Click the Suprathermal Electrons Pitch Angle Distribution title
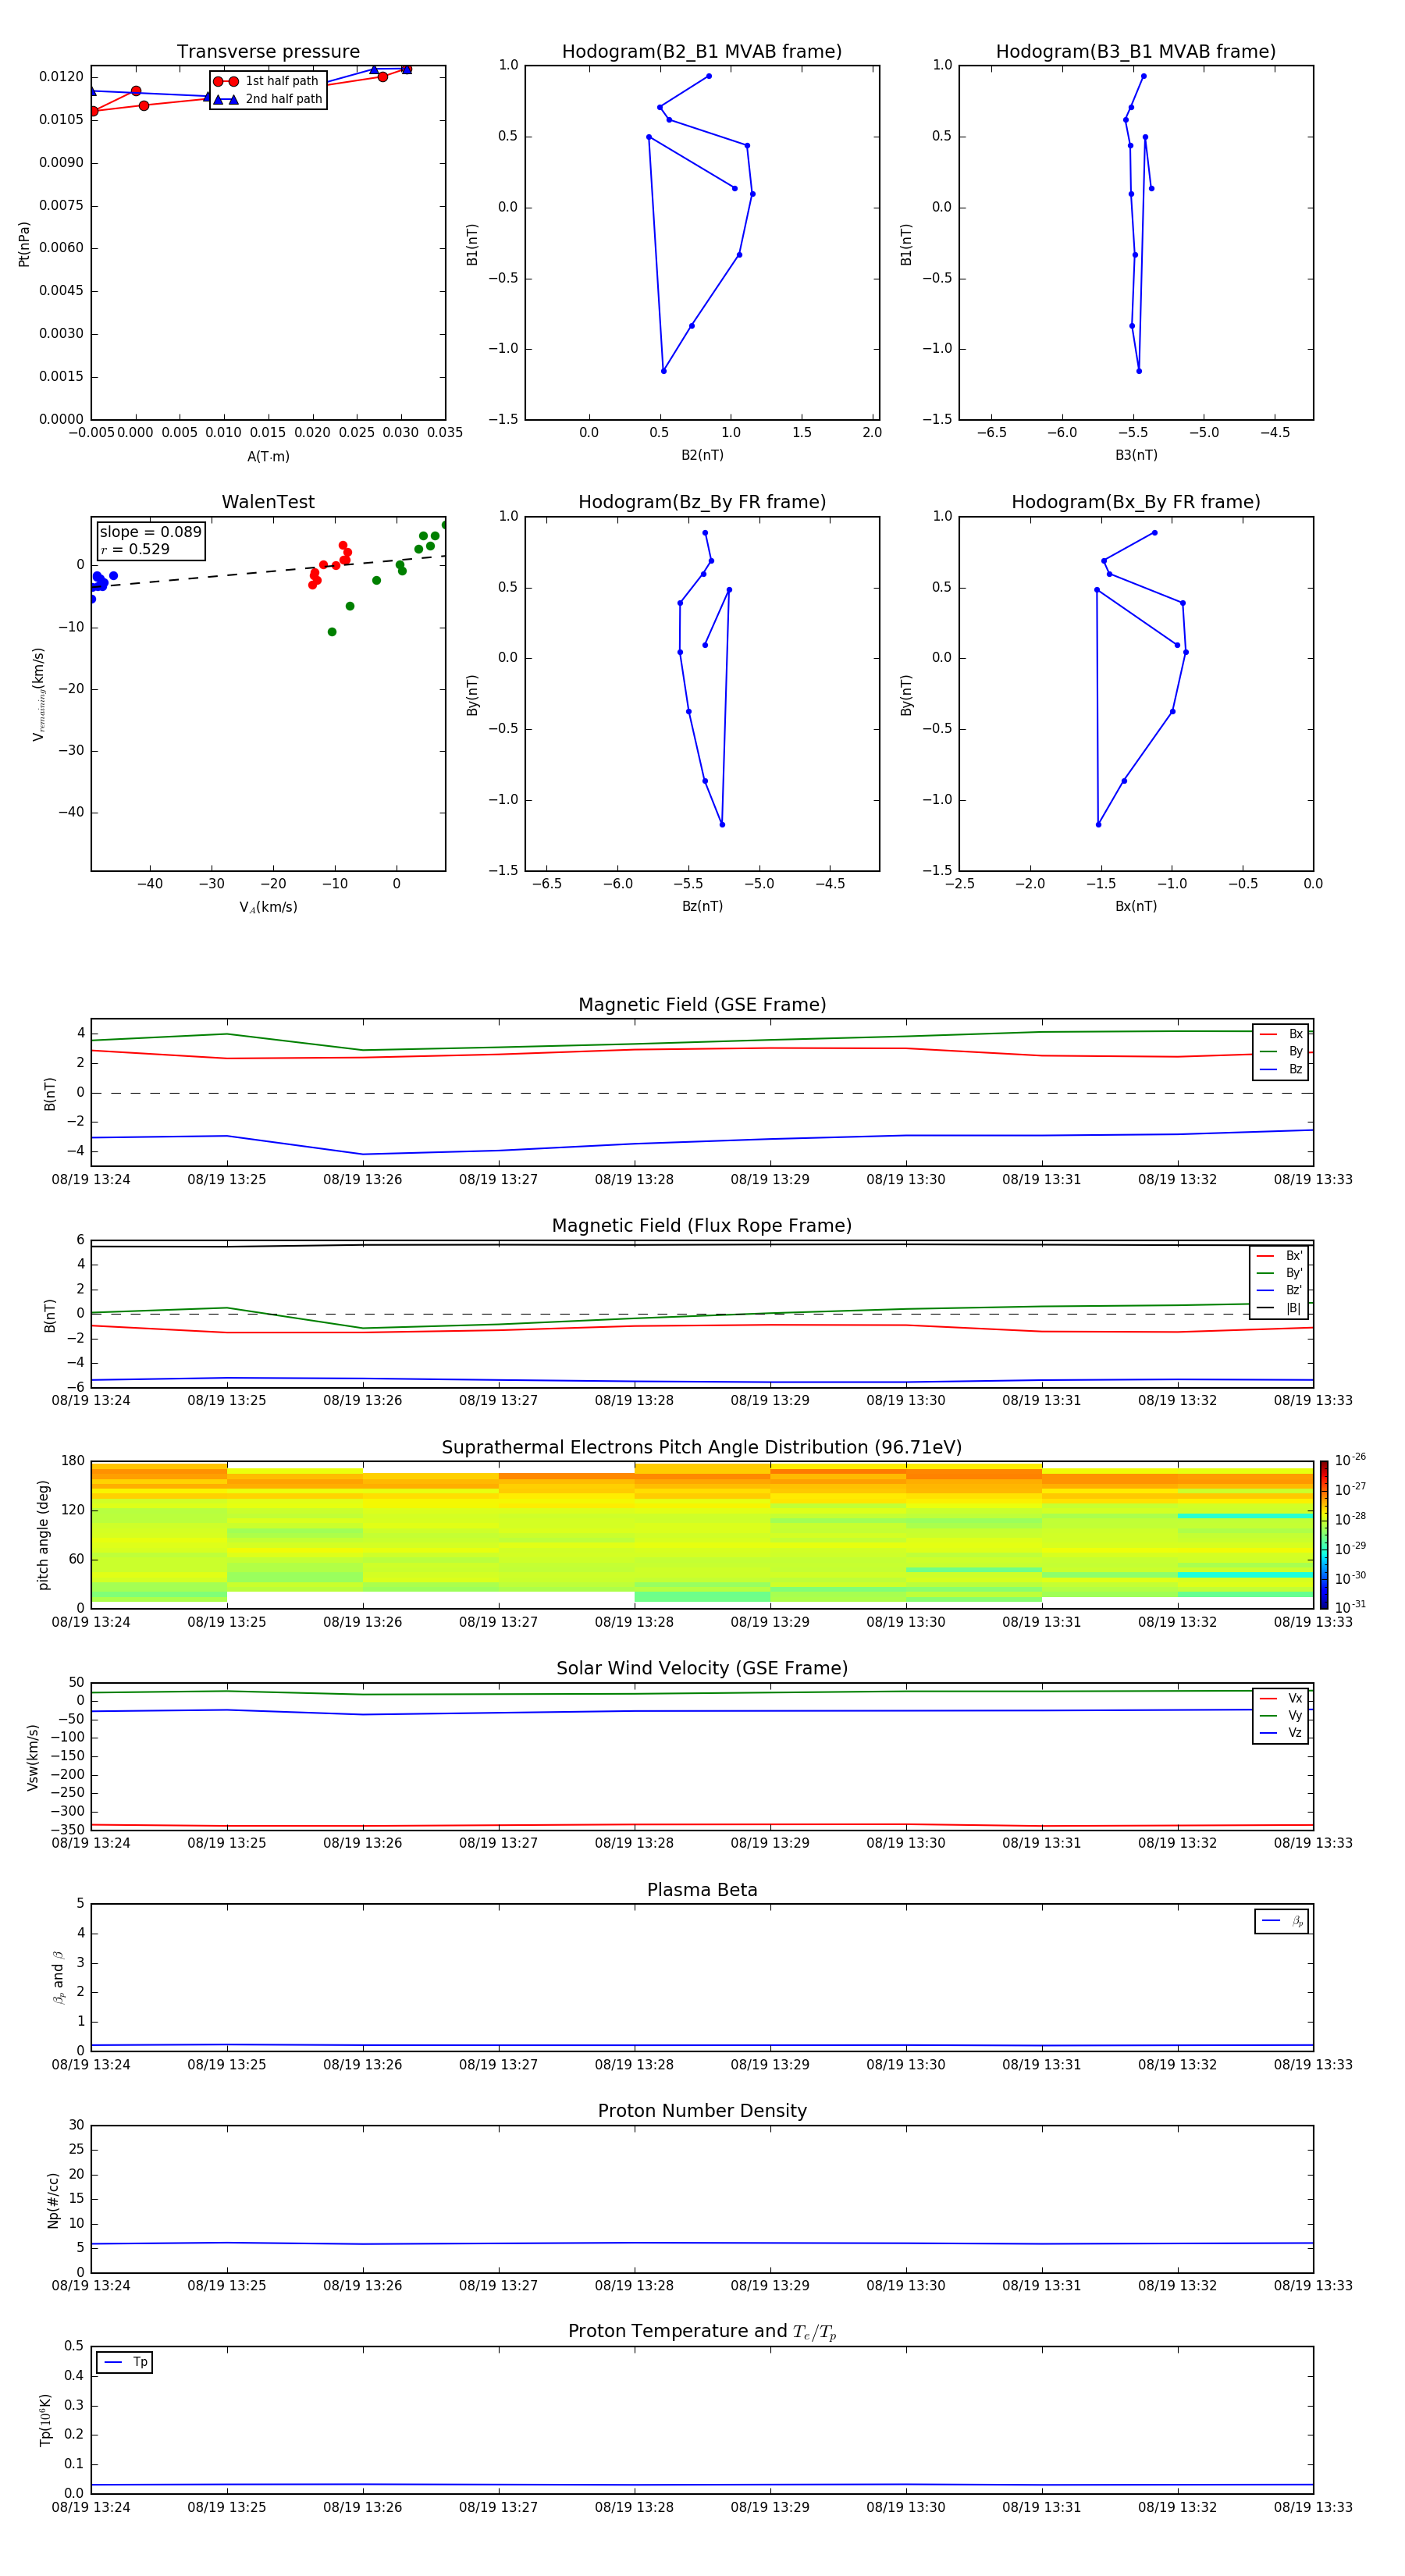This screenshot has height=2576, width=1405. [702, 1448]
